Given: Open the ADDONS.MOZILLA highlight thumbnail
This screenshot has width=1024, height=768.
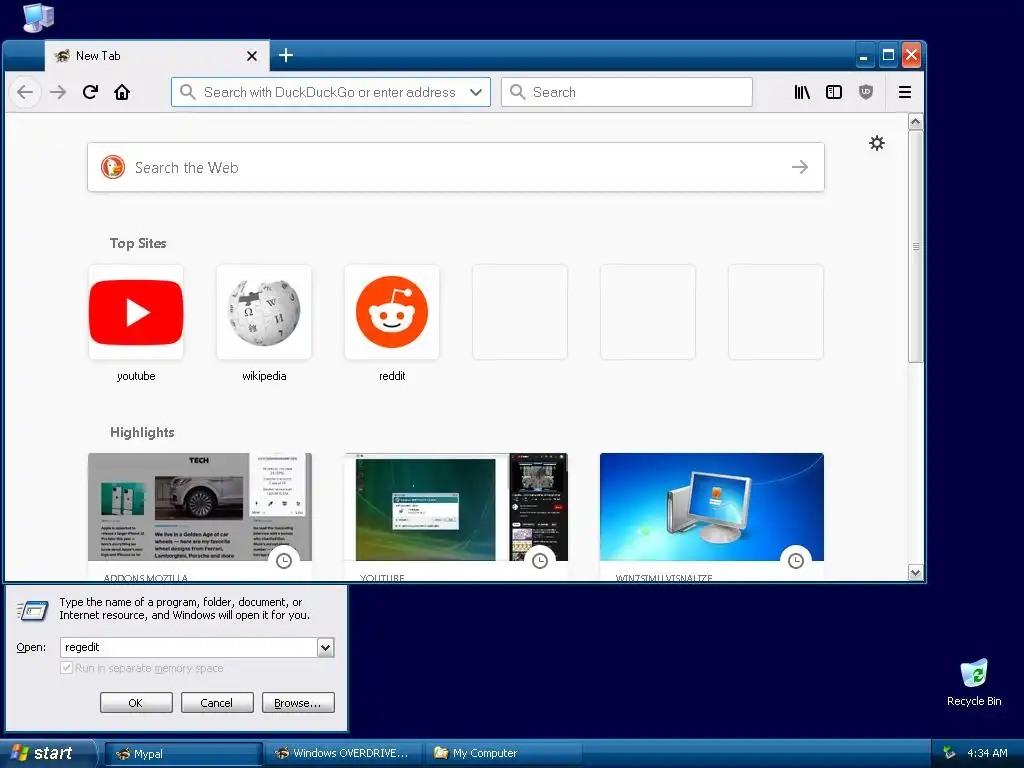Looking at the screenshot, I should click(200, 507).
